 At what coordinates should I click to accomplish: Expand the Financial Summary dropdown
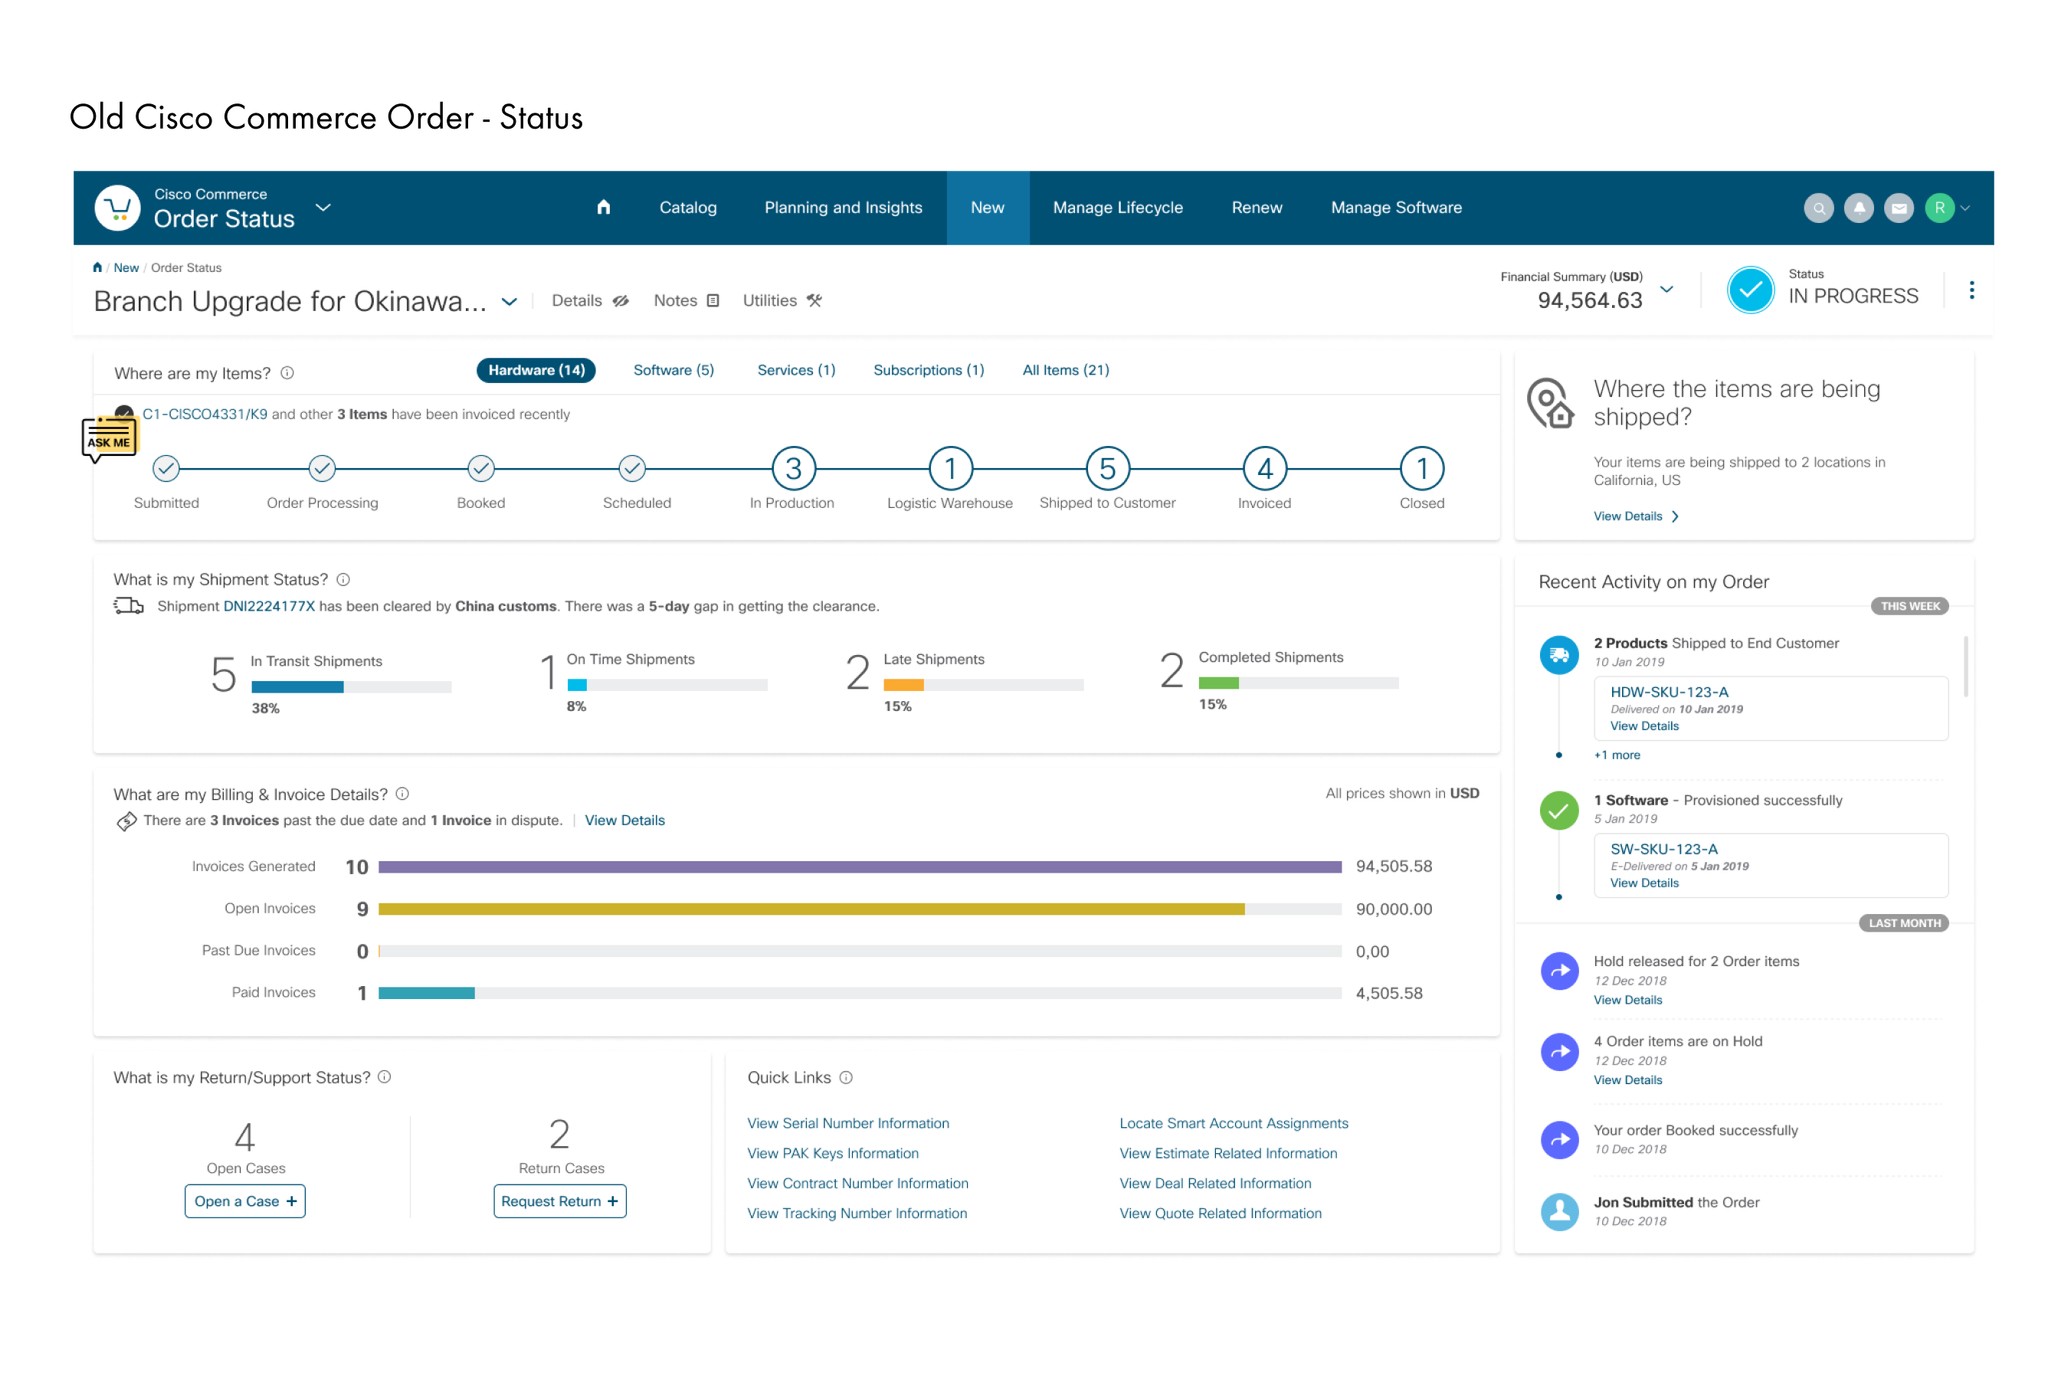(x=1666, y=289)
